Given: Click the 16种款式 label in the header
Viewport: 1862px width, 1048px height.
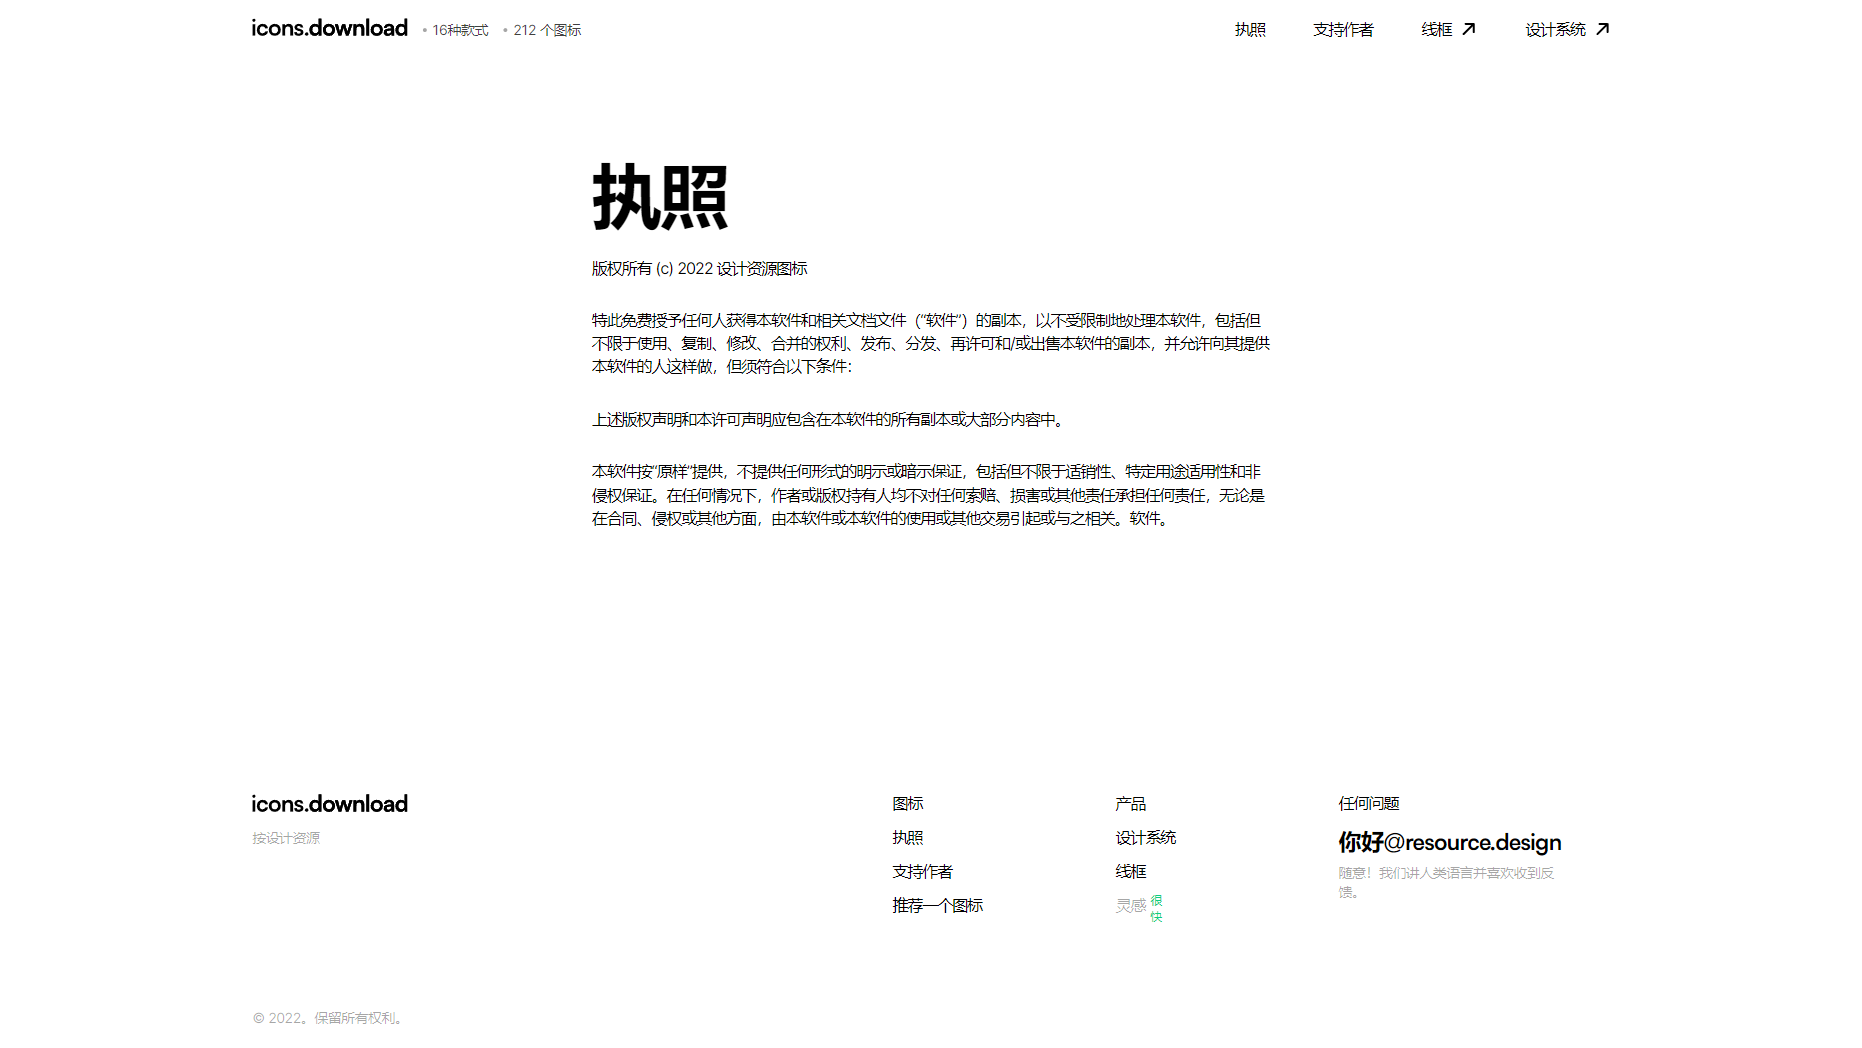Looking at the screenshot, I should coord(460,31).
